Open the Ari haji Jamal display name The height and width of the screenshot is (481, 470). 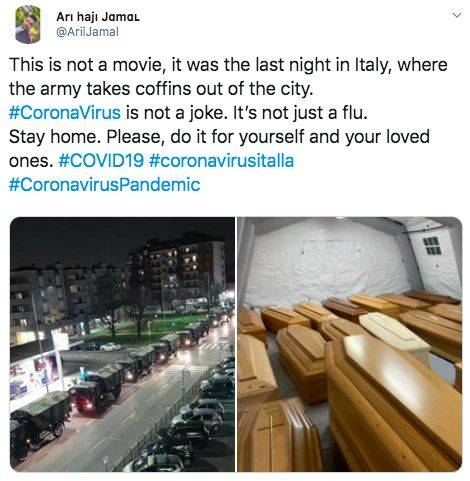(98, 17)
